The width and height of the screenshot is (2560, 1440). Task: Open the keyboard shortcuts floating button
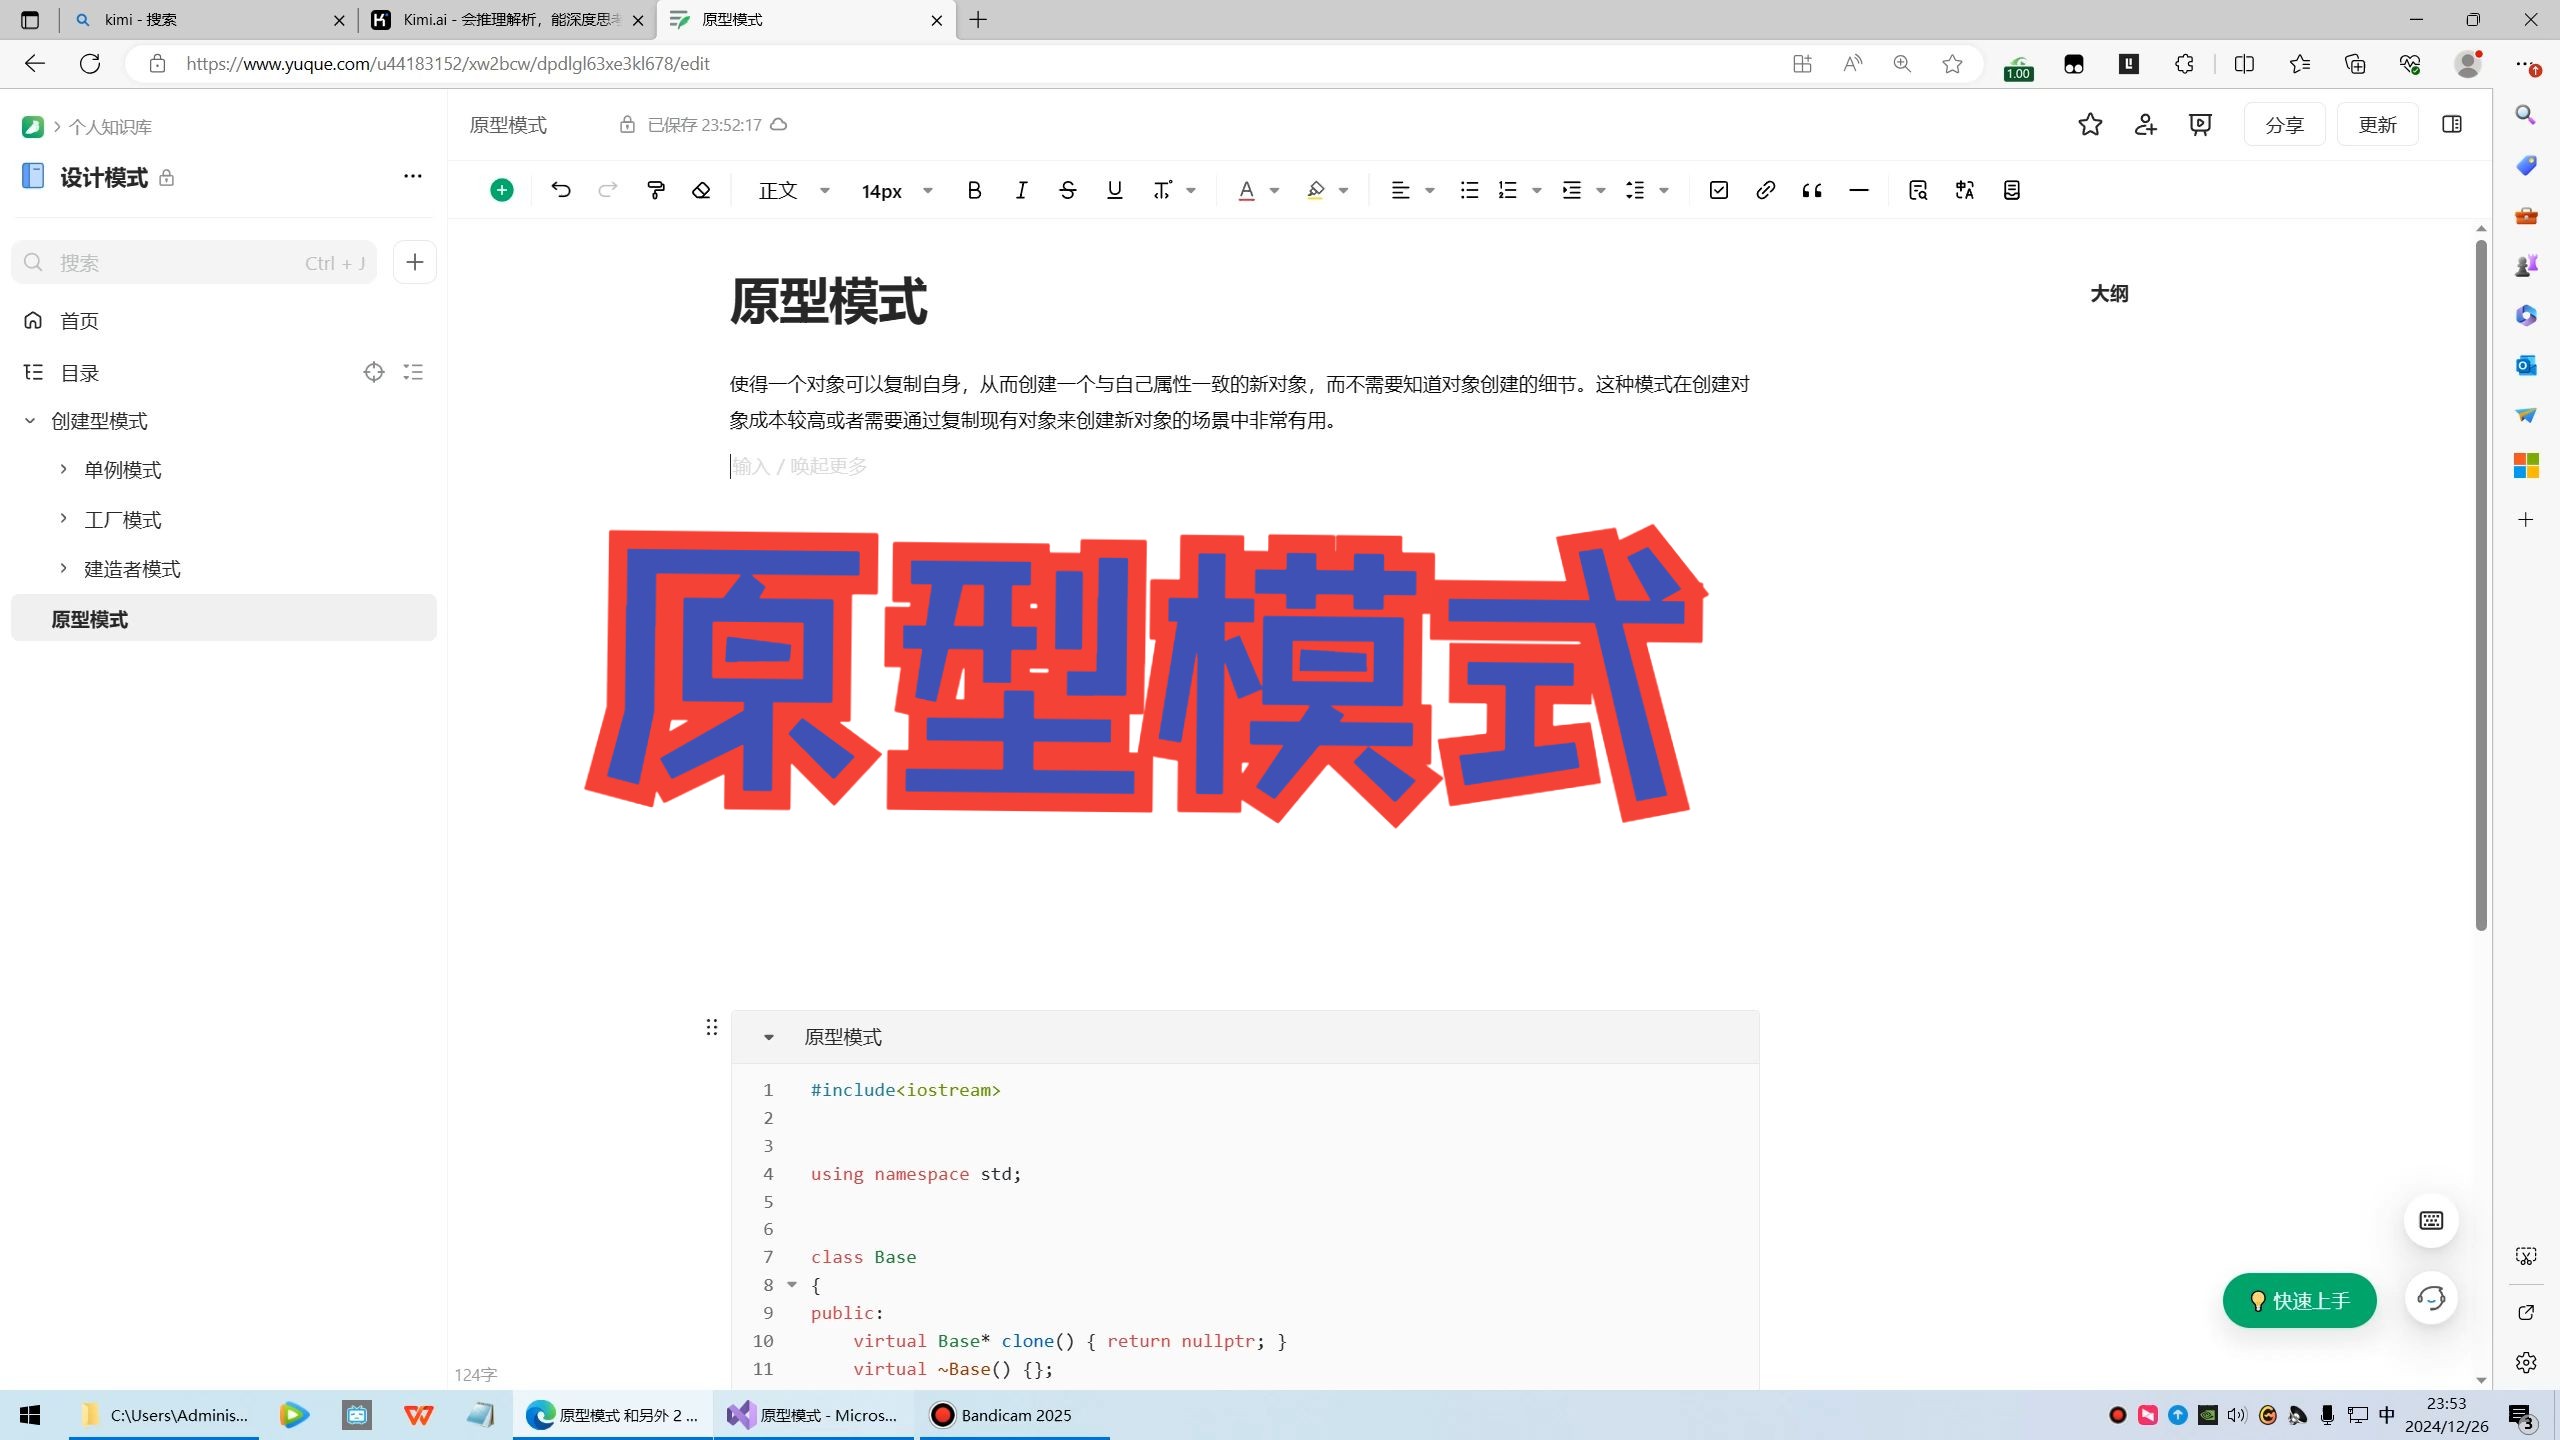coord(2431,1220)
